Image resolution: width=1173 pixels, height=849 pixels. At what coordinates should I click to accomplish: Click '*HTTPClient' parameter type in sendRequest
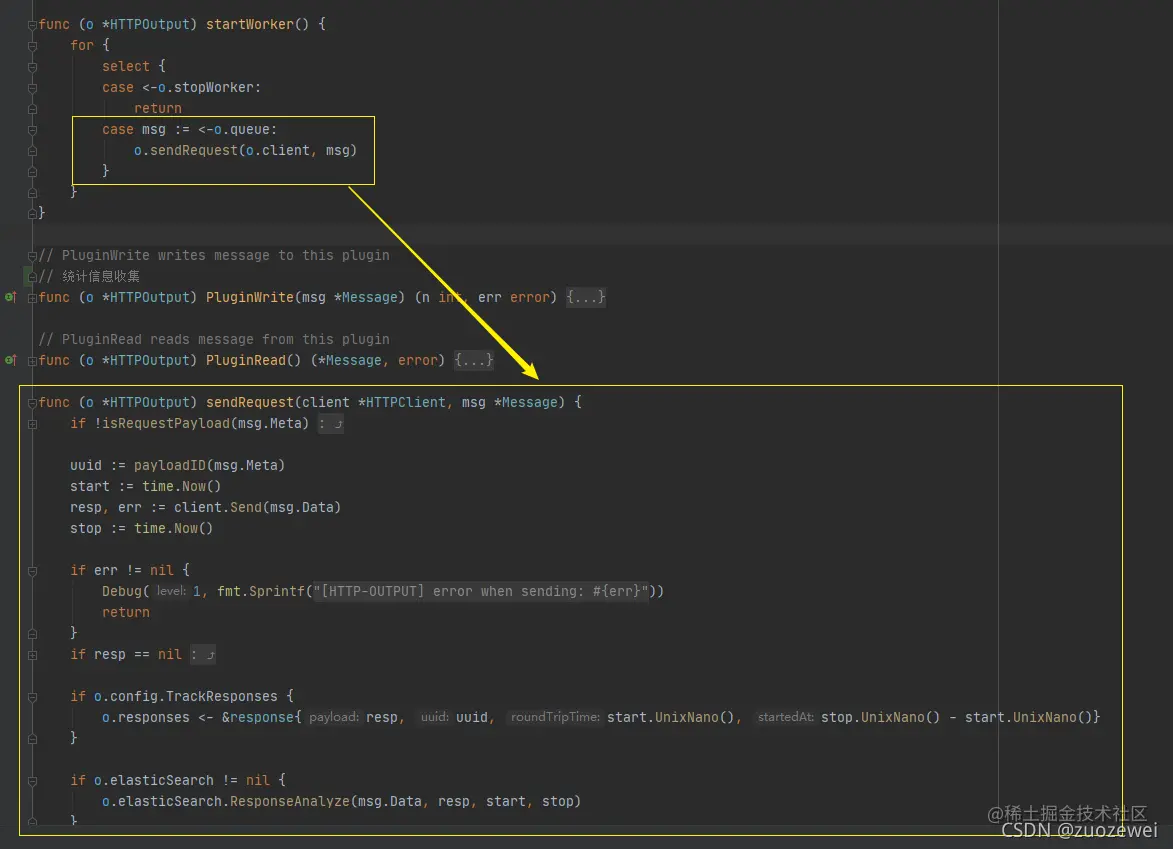tap(402, 402)
